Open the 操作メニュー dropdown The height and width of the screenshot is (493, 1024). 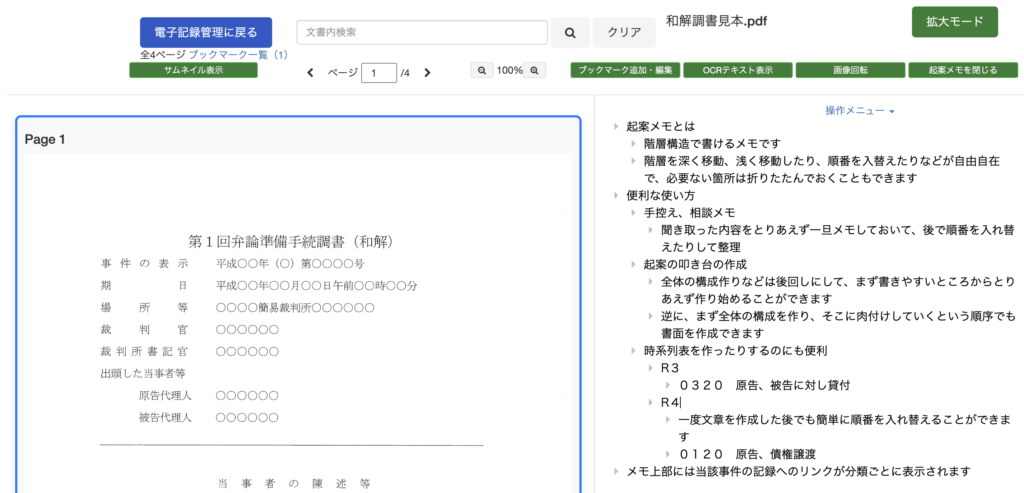point(859,111)
